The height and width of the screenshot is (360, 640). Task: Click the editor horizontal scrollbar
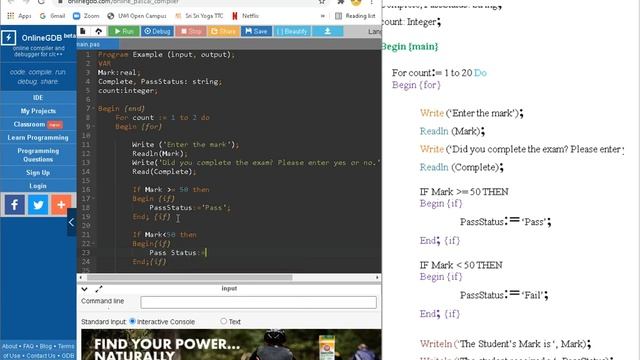coord(189,278)
